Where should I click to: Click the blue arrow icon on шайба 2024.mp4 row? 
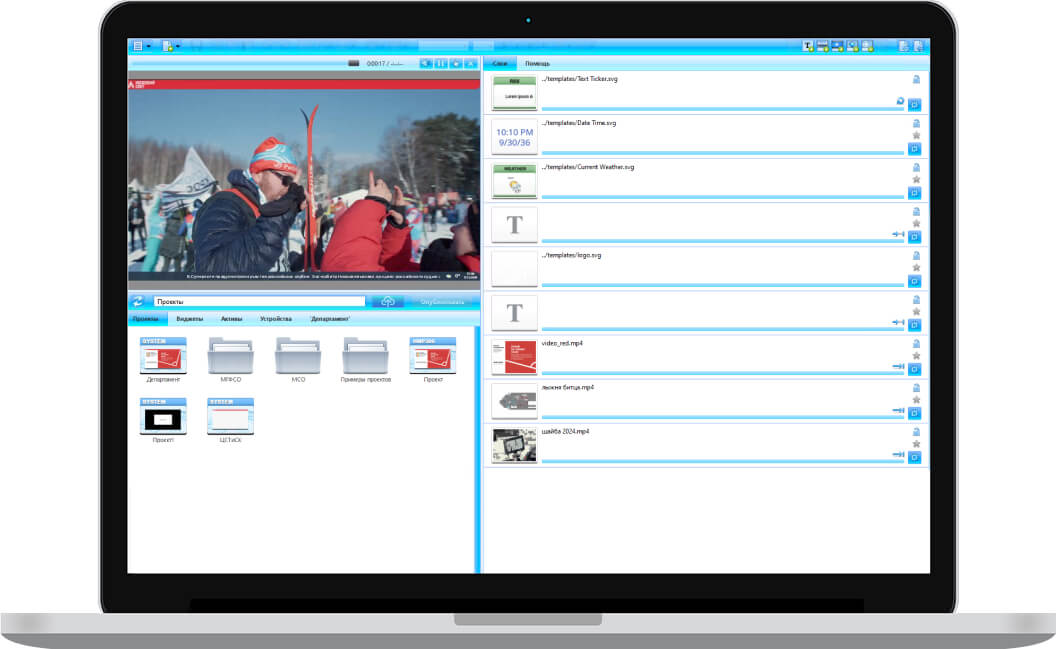(898, 455)
